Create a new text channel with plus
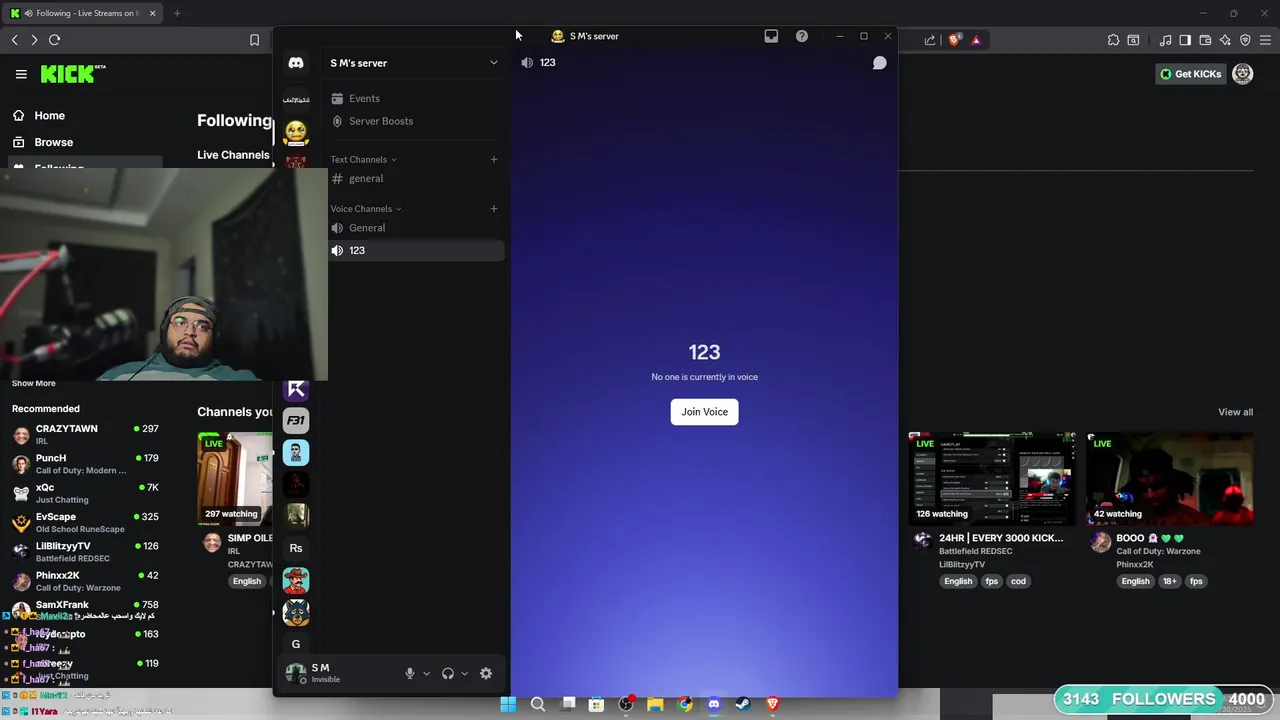This screenshot has width=1280, height=720. click(x=494, y=159)
